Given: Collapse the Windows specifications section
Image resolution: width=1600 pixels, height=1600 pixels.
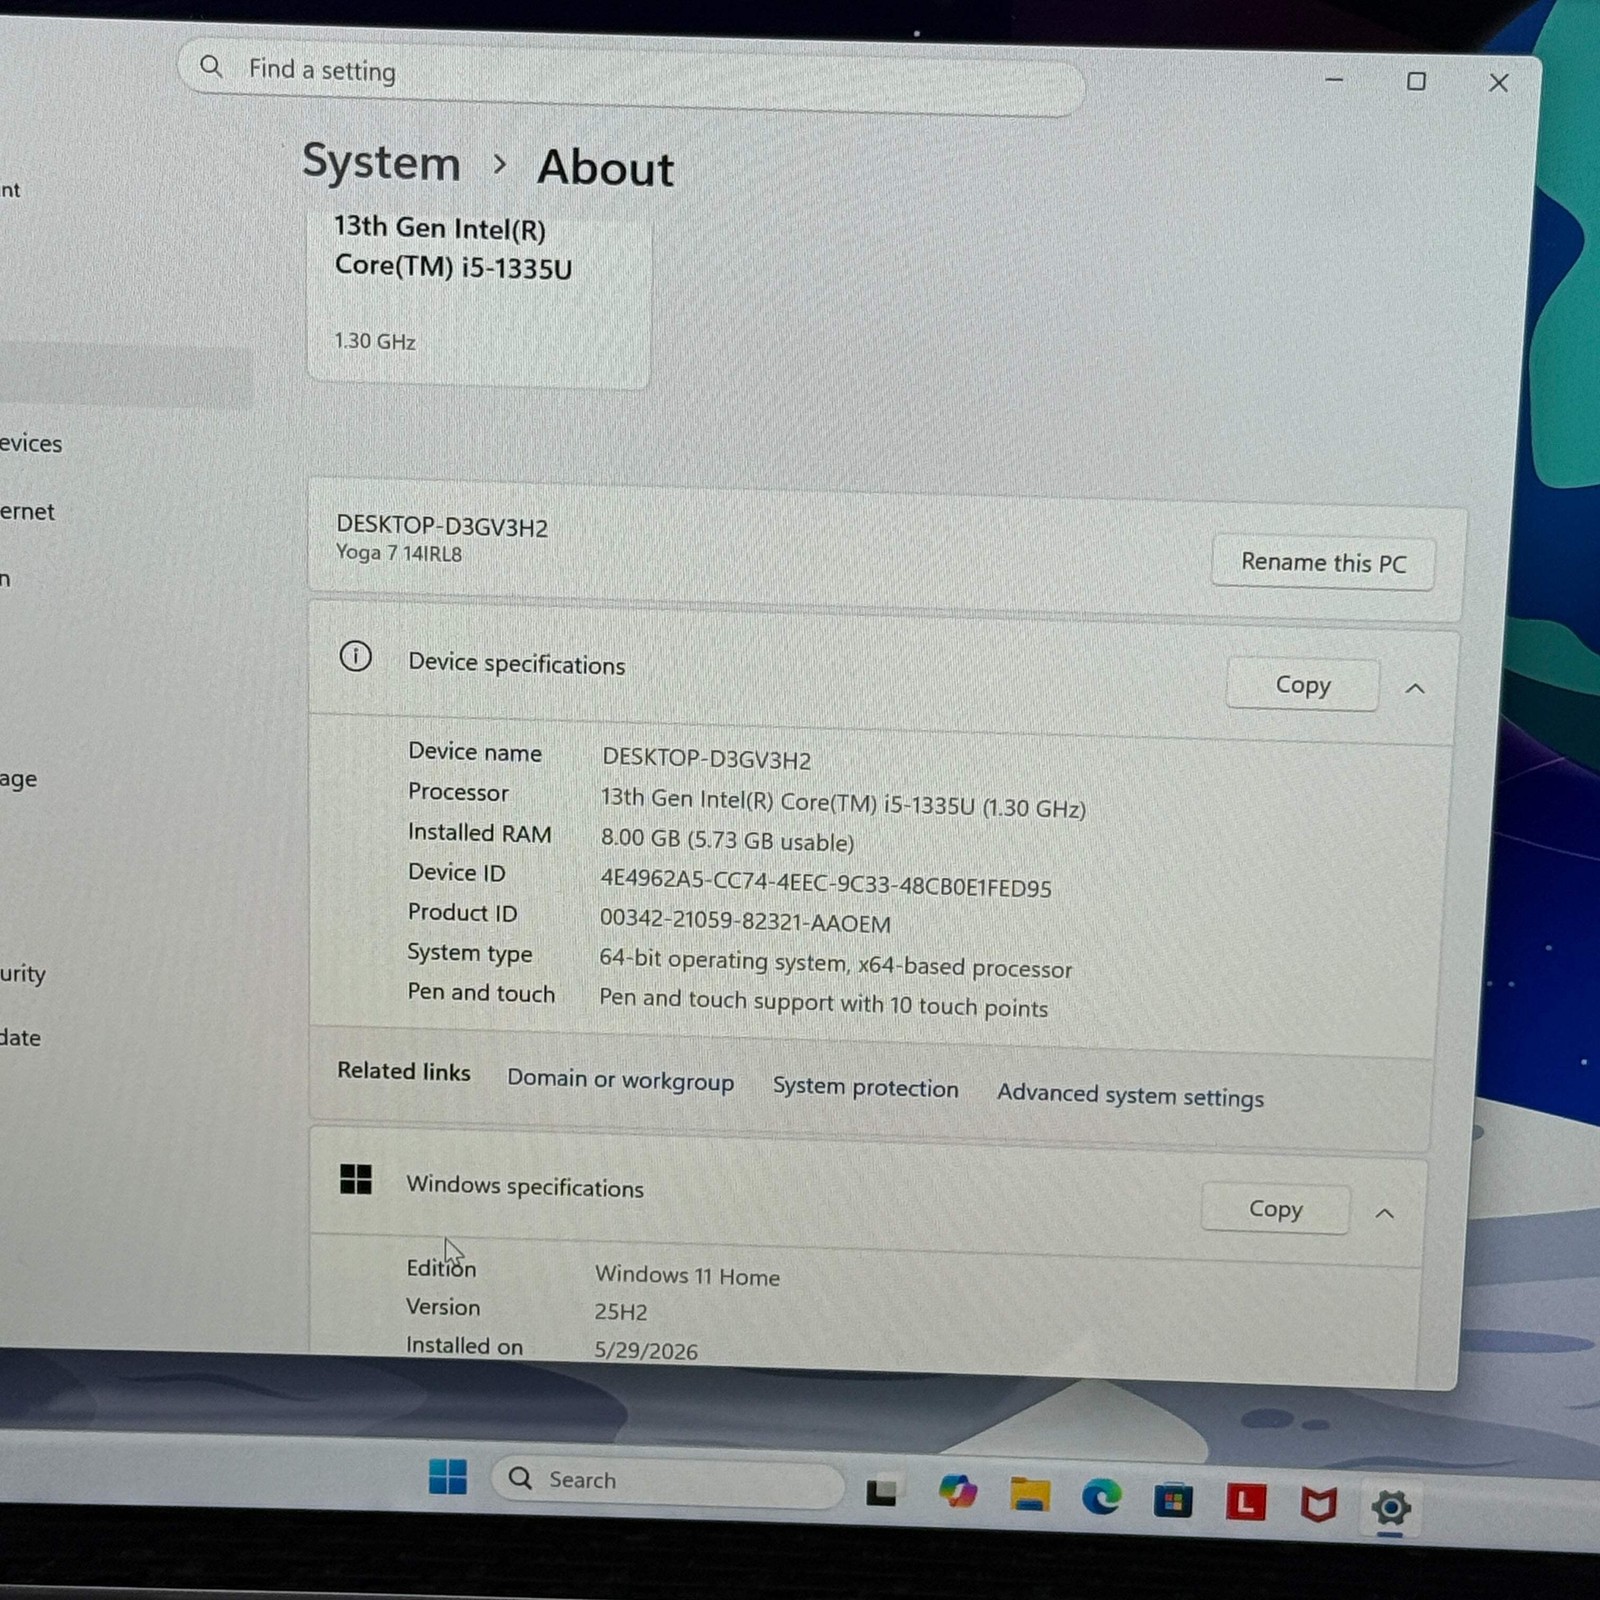Looking at the screenshot, I should pos(1385,1213).
